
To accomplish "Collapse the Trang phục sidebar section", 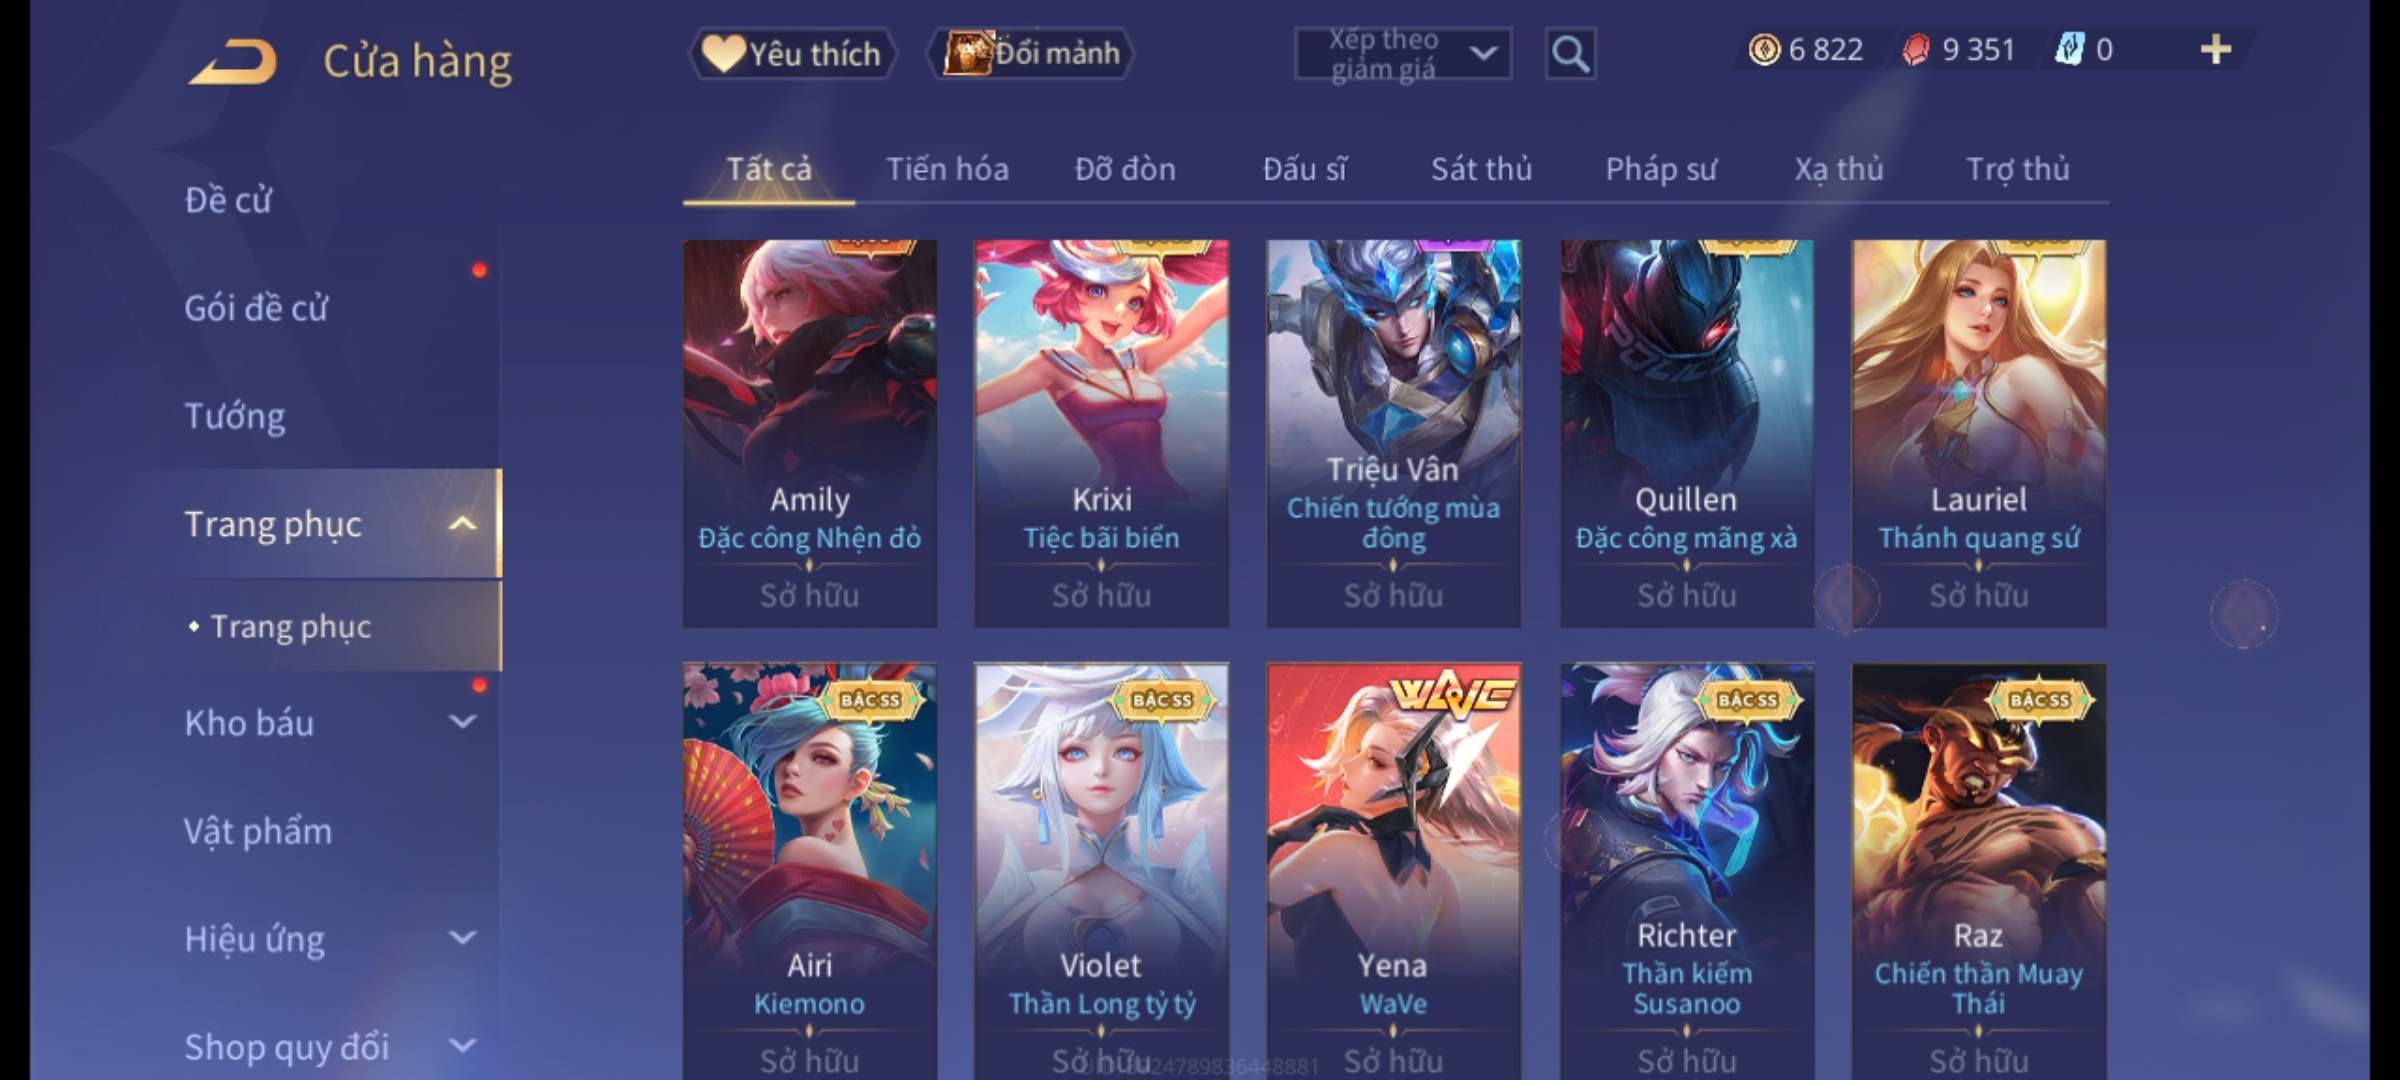I will [x=462, y=524].
